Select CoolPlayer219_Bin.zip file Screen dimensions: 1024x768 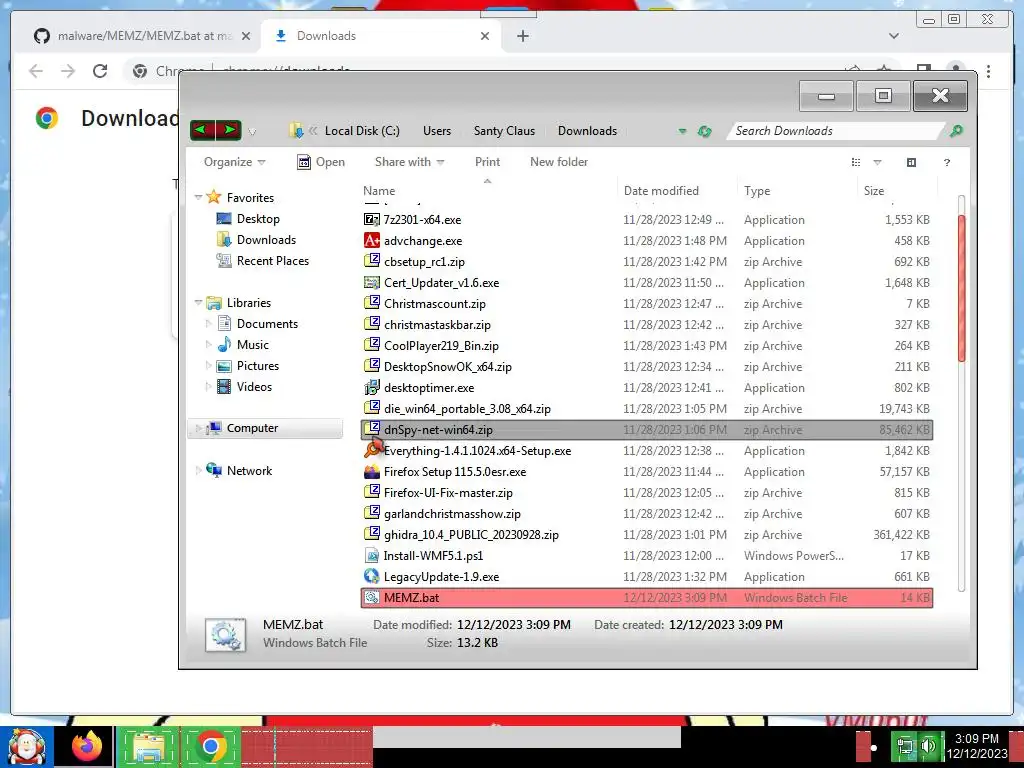pos(647,345)
